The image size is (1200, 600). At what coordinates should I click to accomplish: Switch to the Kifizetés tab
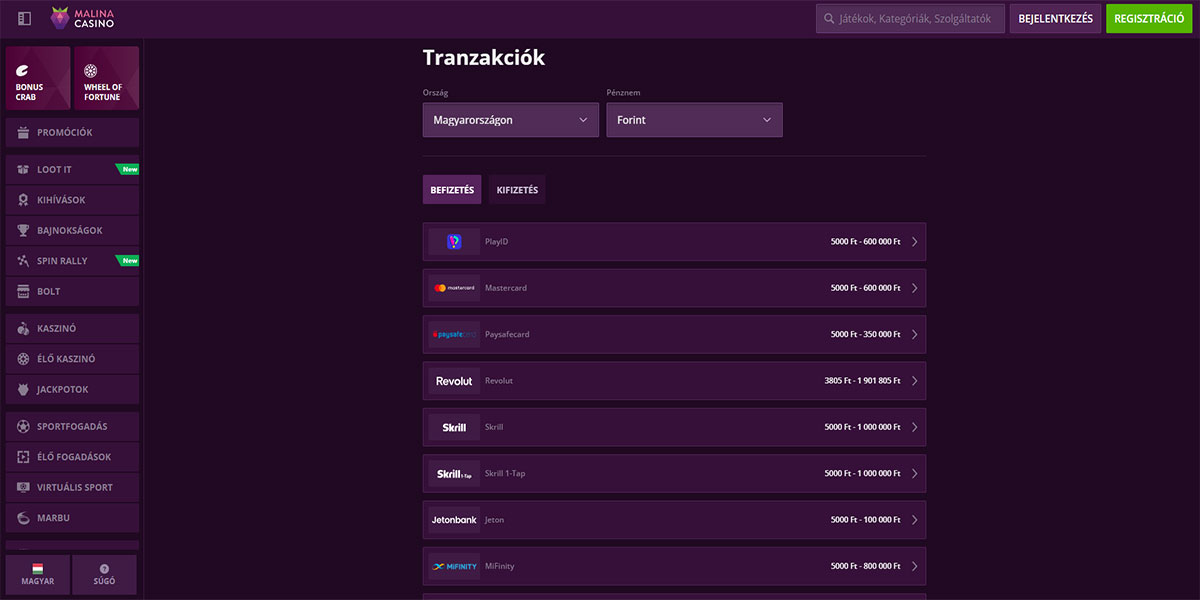coord(517,190)
